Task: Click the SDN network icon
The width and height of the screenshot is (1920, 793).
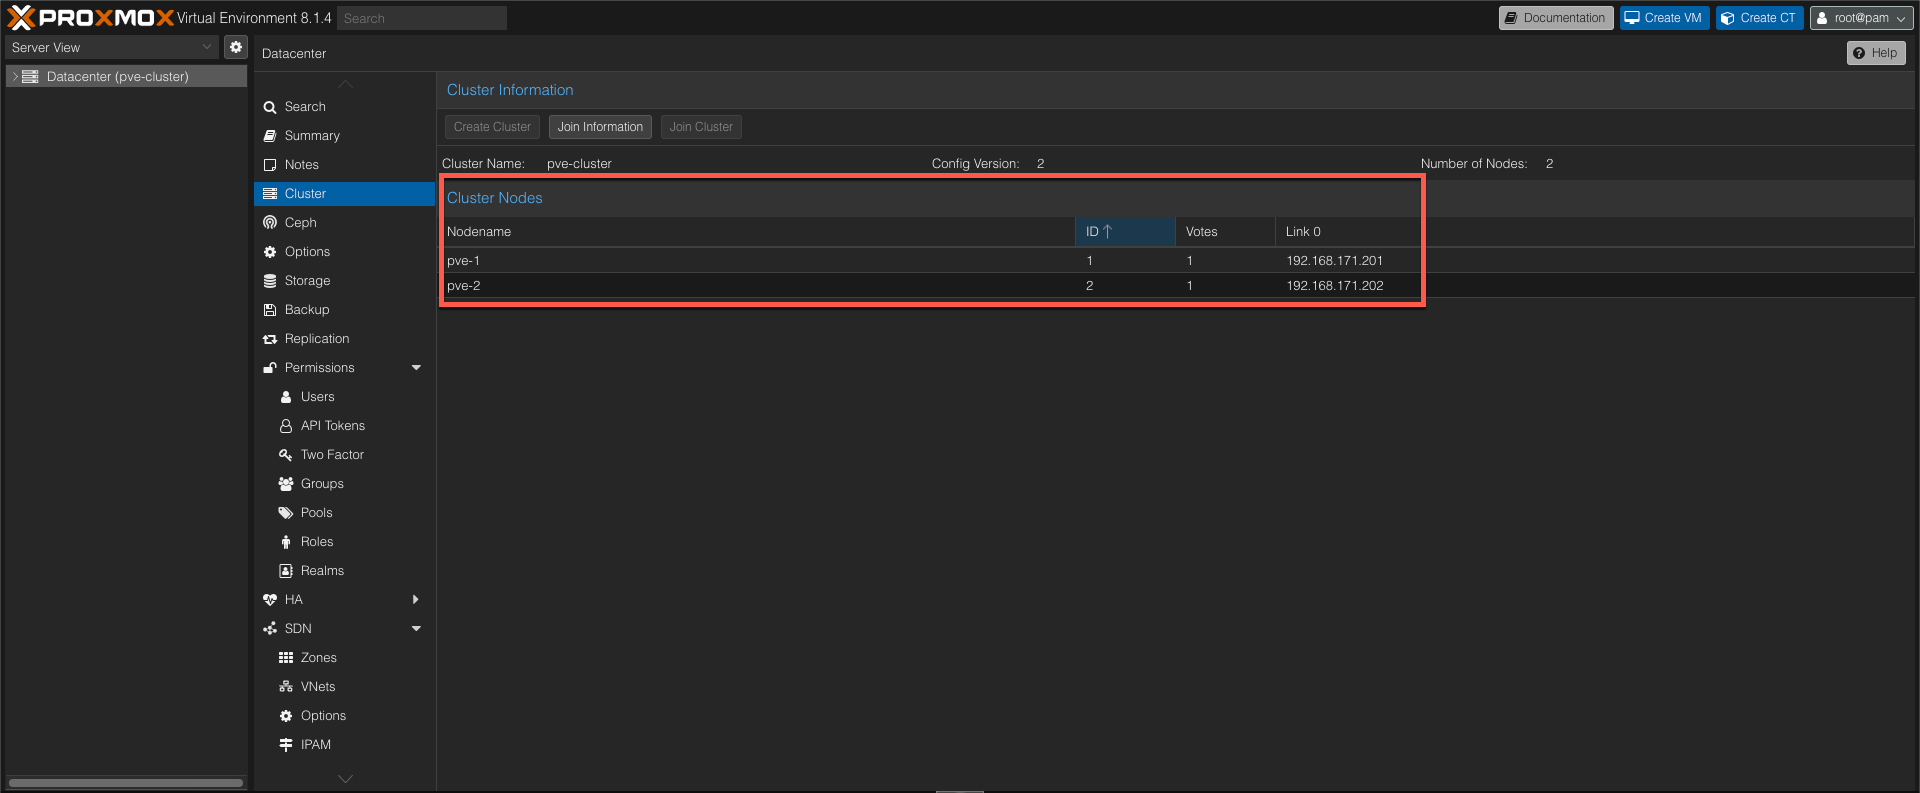Action: [270, 629]
